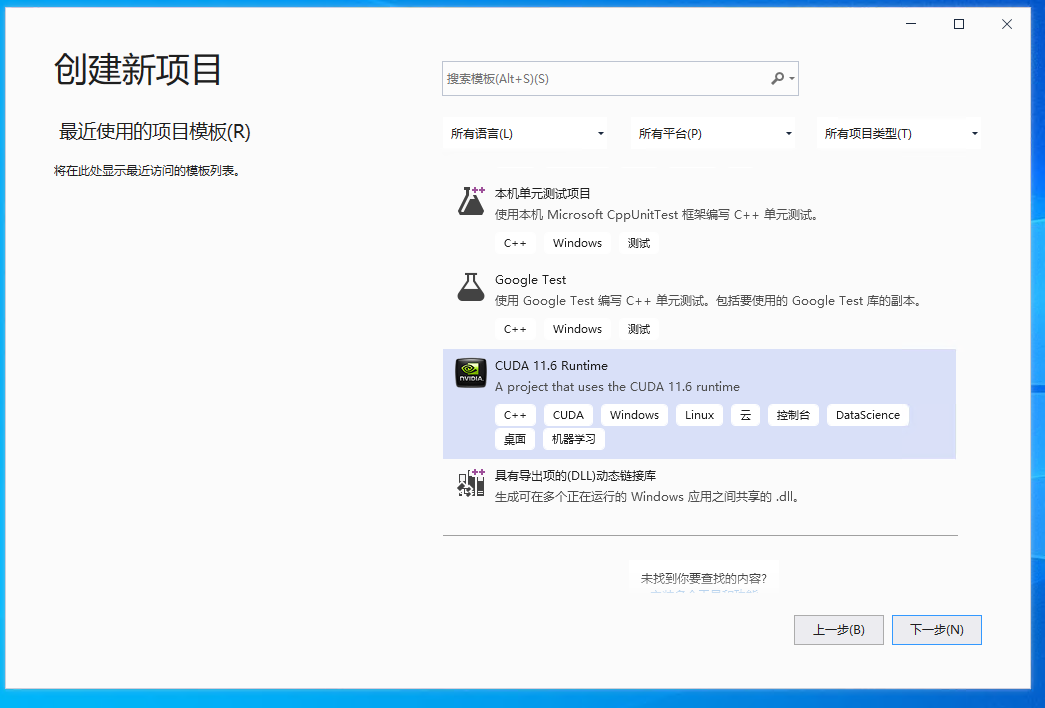Click the 控制台 console tag

[x=793, y=415]
